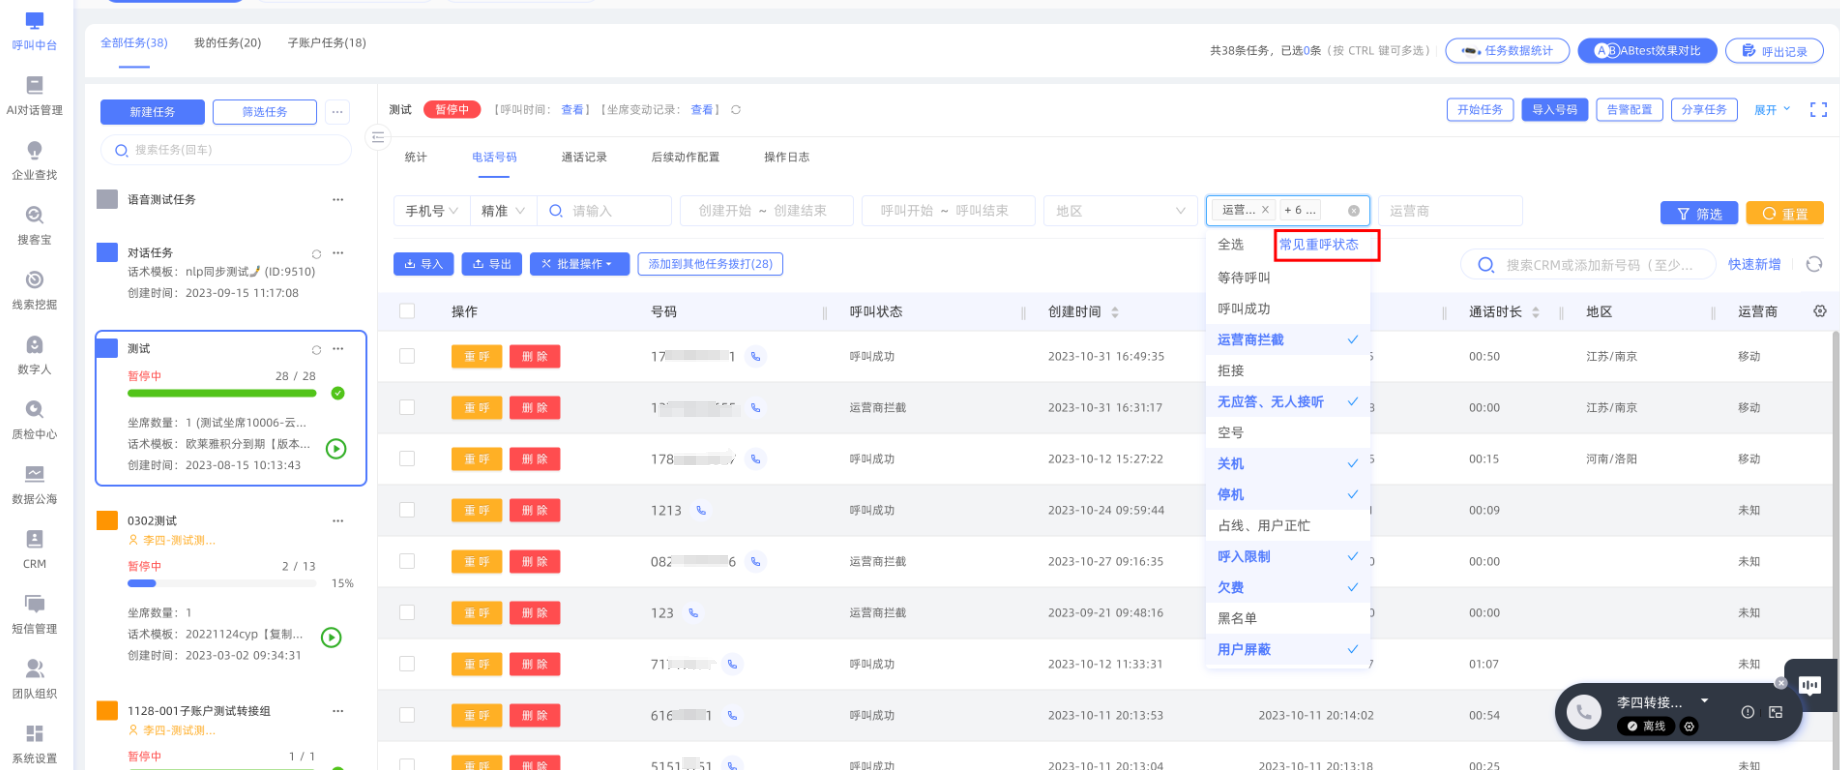
Task: Click the green play button on 测试 task
Action: coord(336,449)
